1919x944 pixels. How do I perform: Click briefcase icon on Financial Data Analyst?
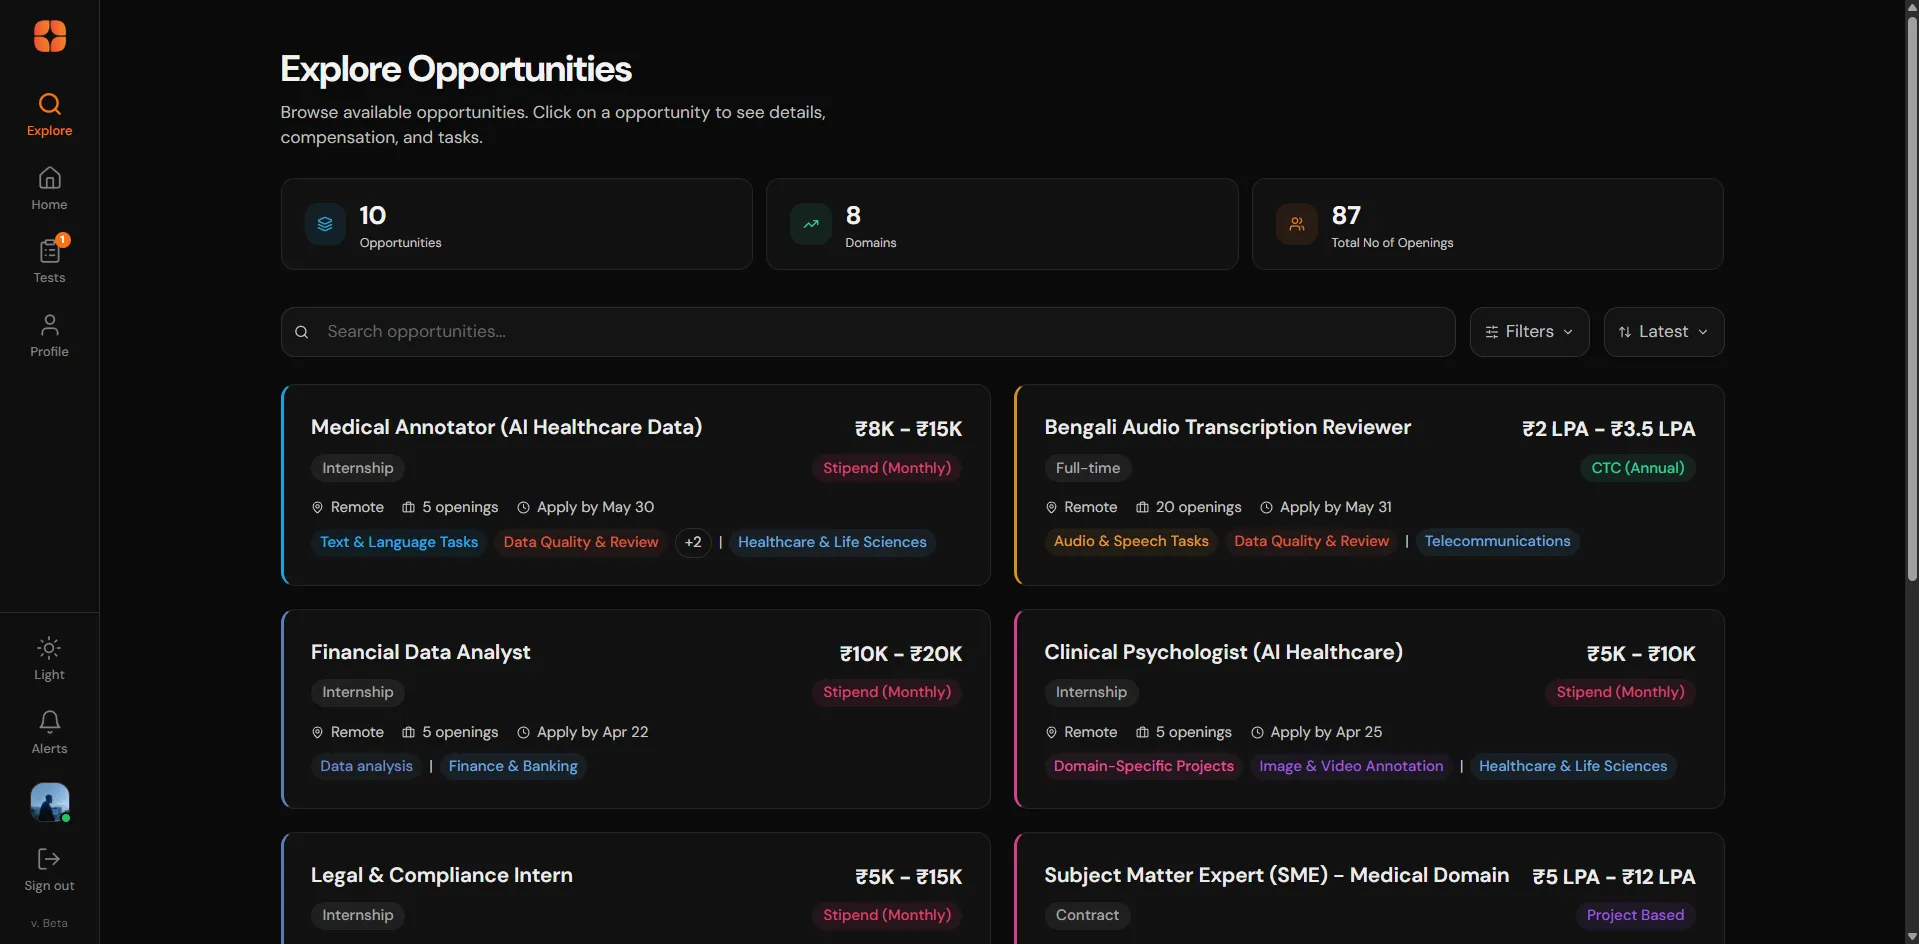click(408, 733)
